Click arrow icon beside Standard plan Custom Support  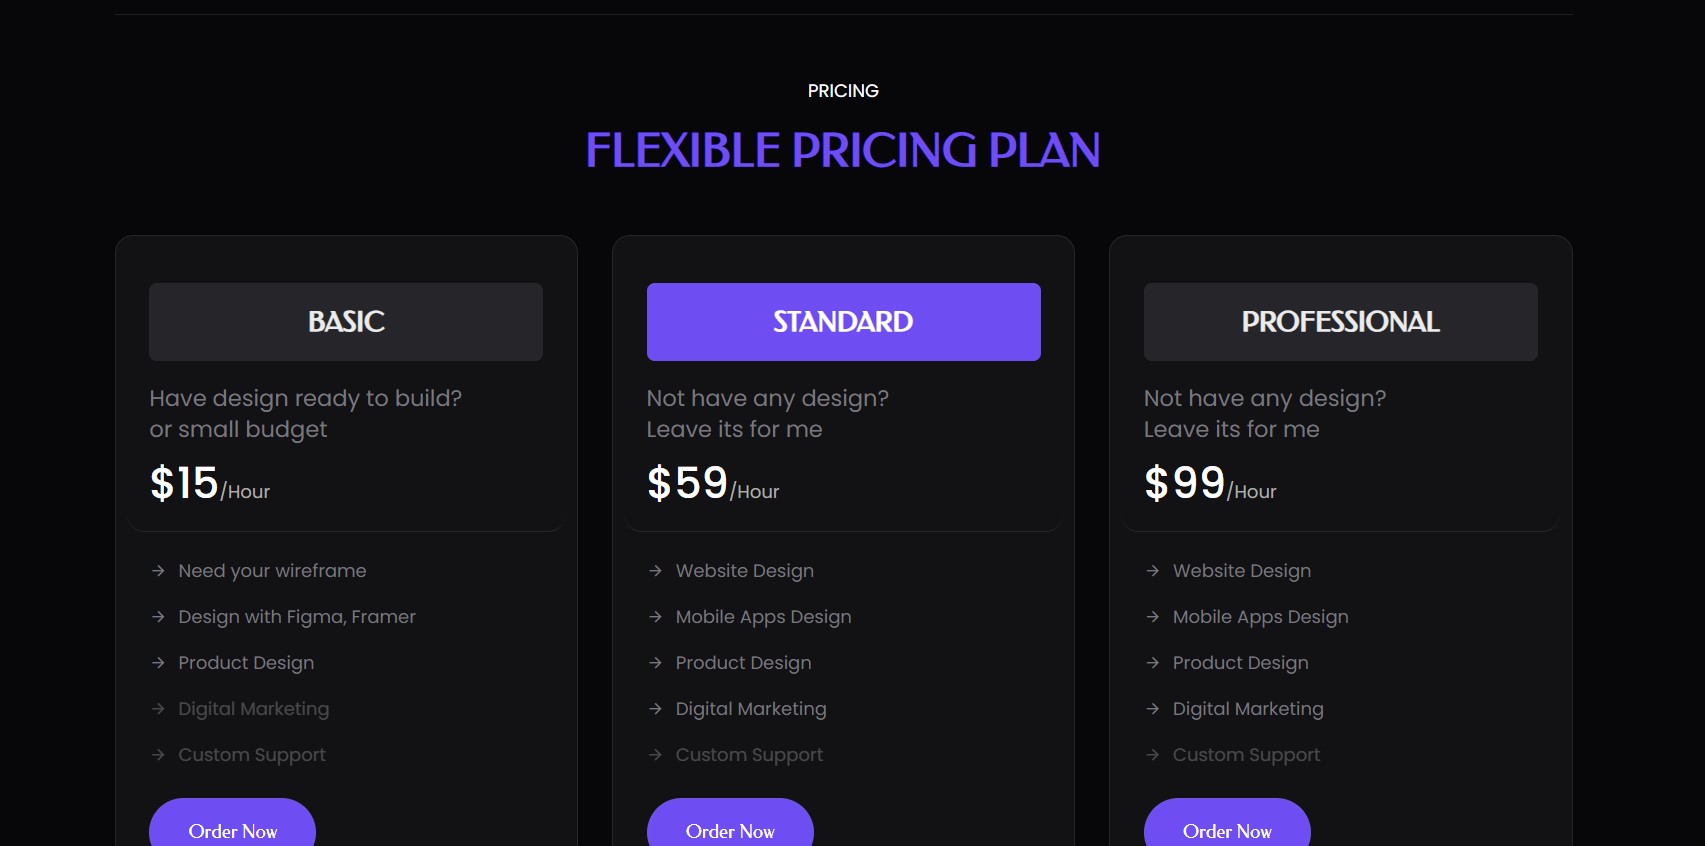(x=655, y=755)
